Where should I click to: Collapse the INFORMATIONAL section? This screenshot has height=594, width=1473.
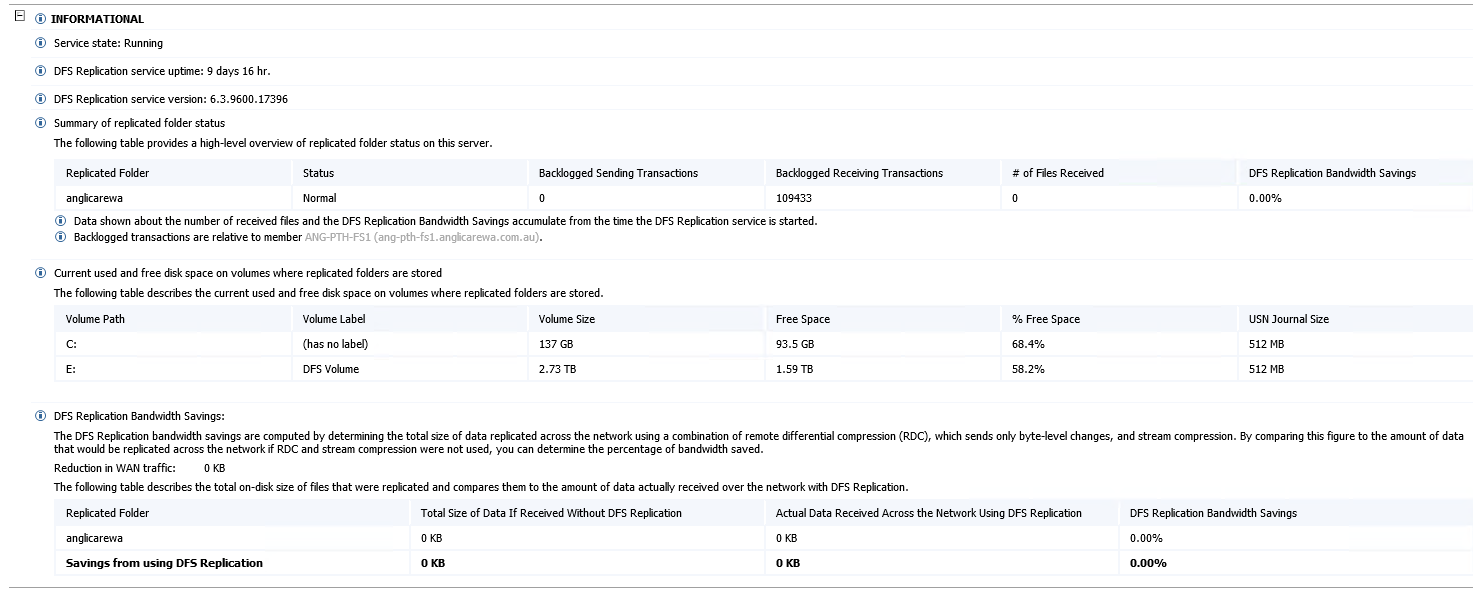pyautogui.click(x=19, y=18)
